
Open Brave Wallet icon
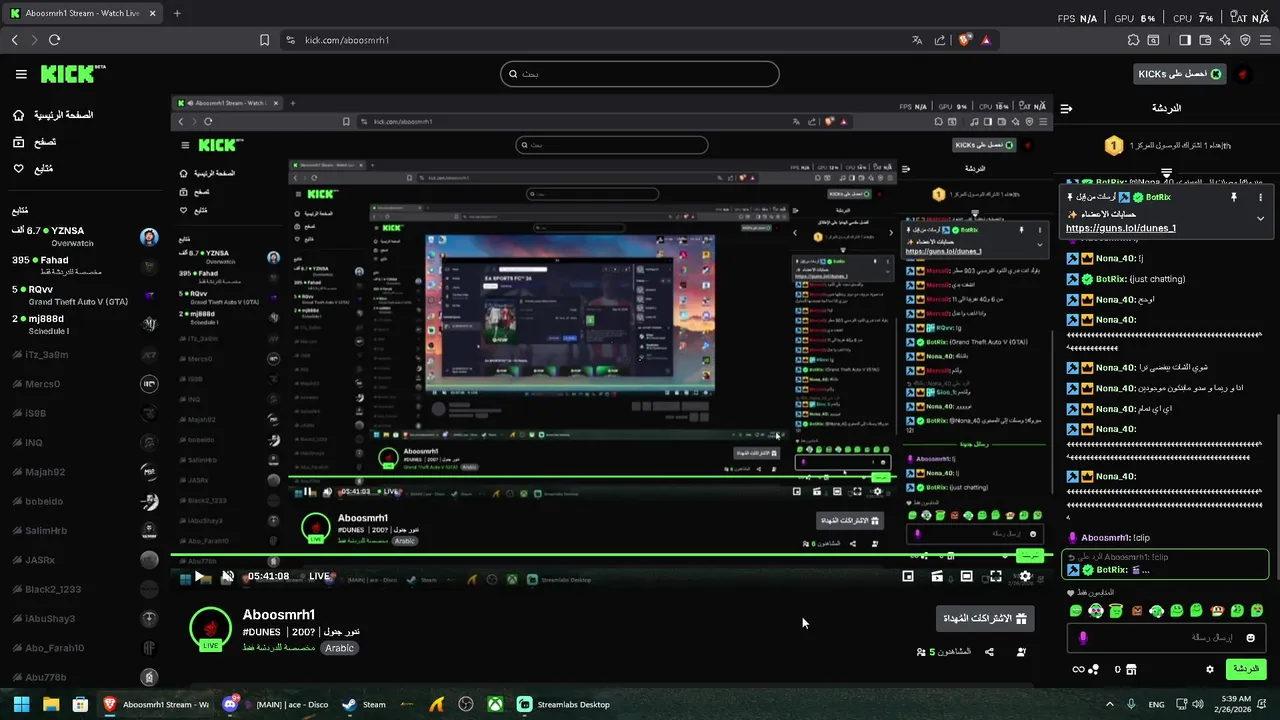coord(1205,40)
